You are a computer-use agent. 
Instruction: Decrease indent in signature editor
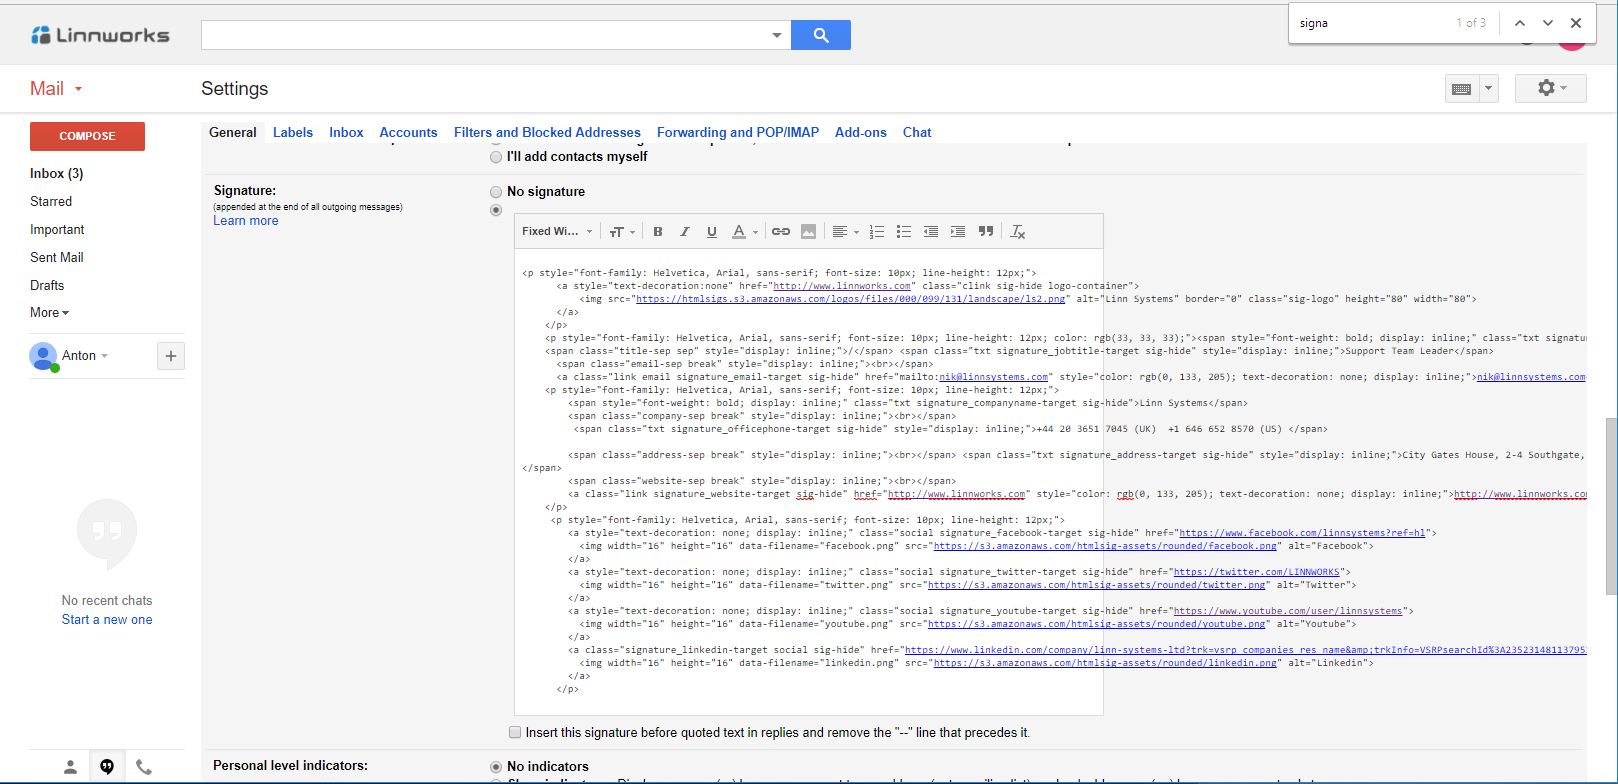pos(931,231)
